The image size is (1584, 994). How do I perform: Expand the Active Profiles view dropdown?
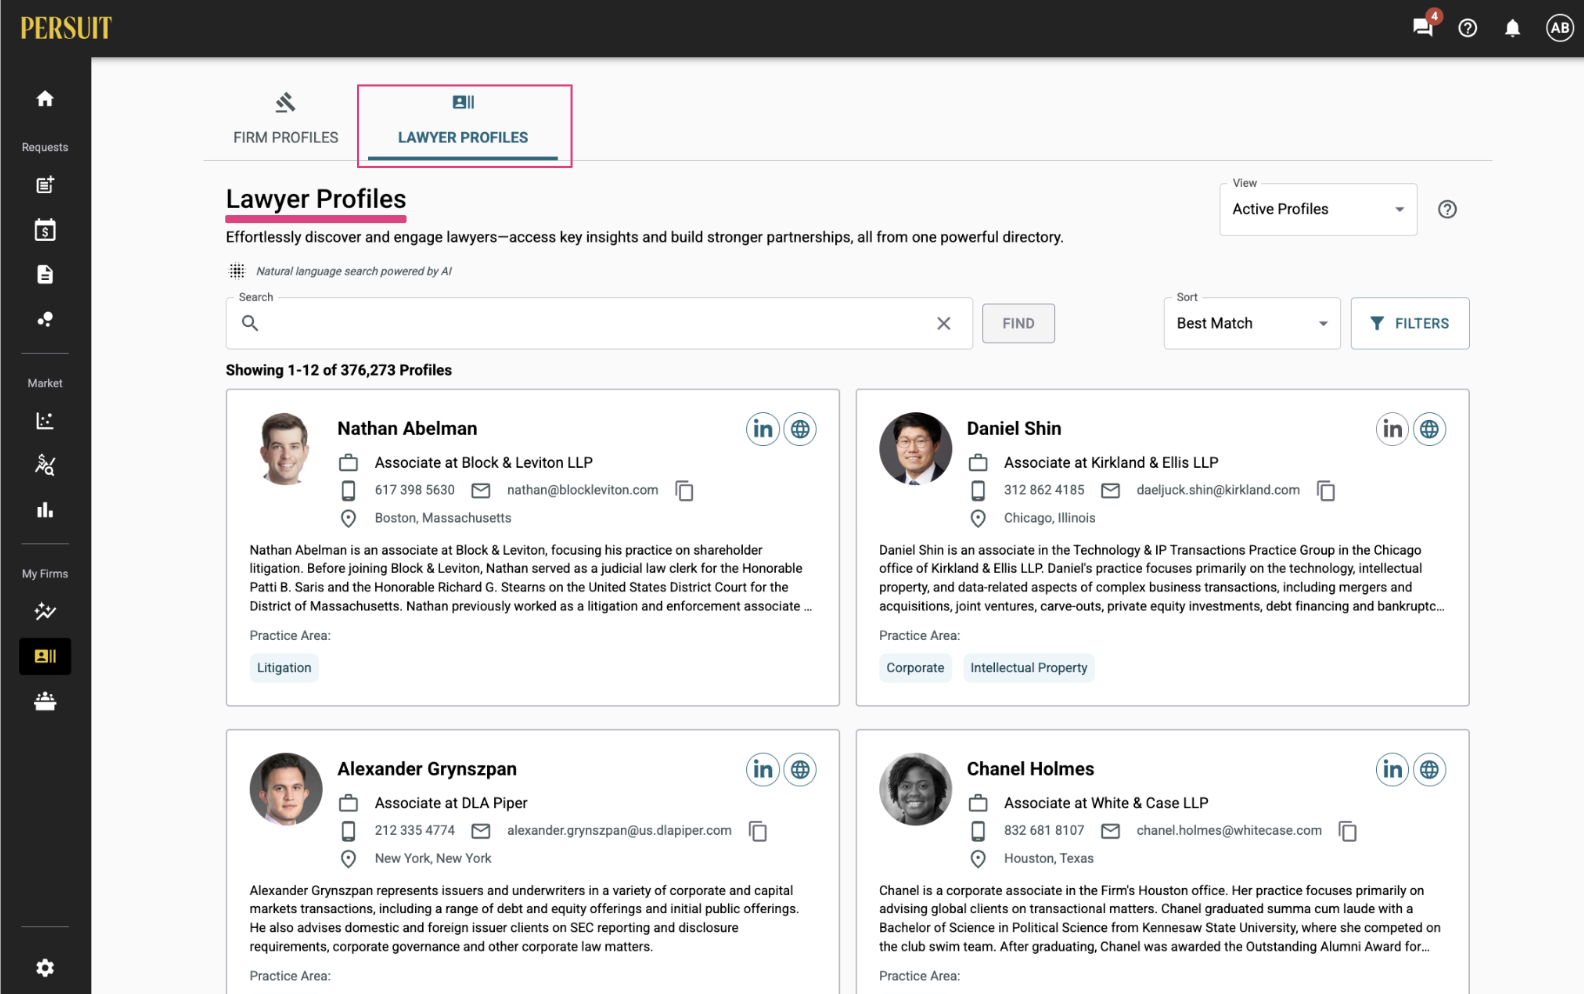[x=1318, y=209]
